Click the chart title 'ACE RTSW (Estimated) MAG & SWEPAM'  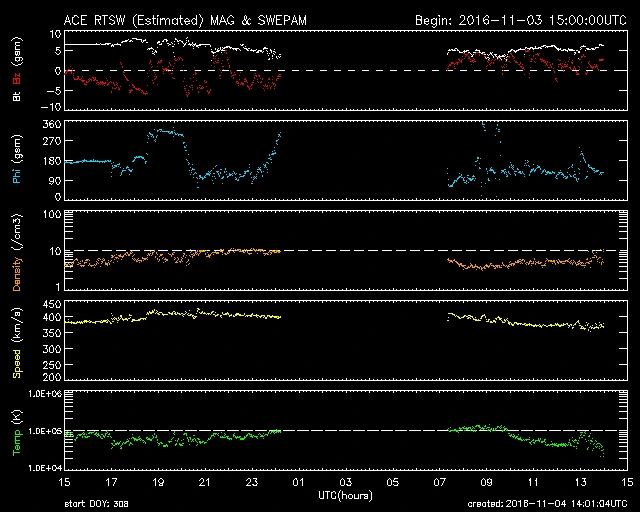[185, 20]
